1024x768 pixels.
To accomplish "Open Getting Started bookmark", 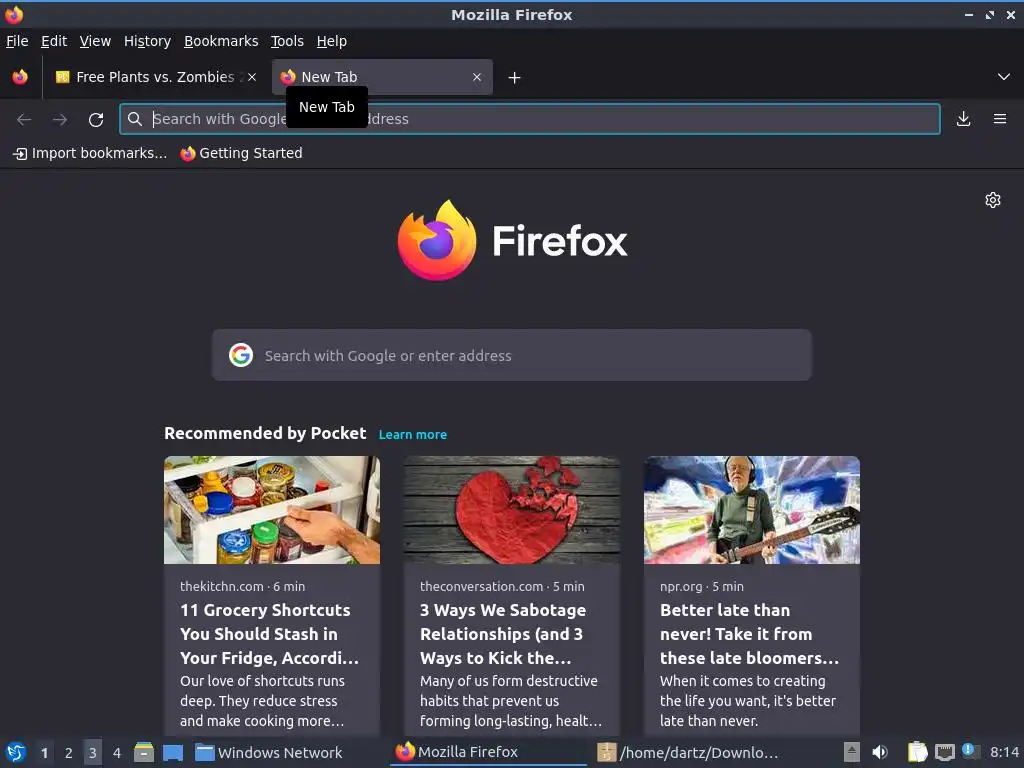I will [241, 153].
